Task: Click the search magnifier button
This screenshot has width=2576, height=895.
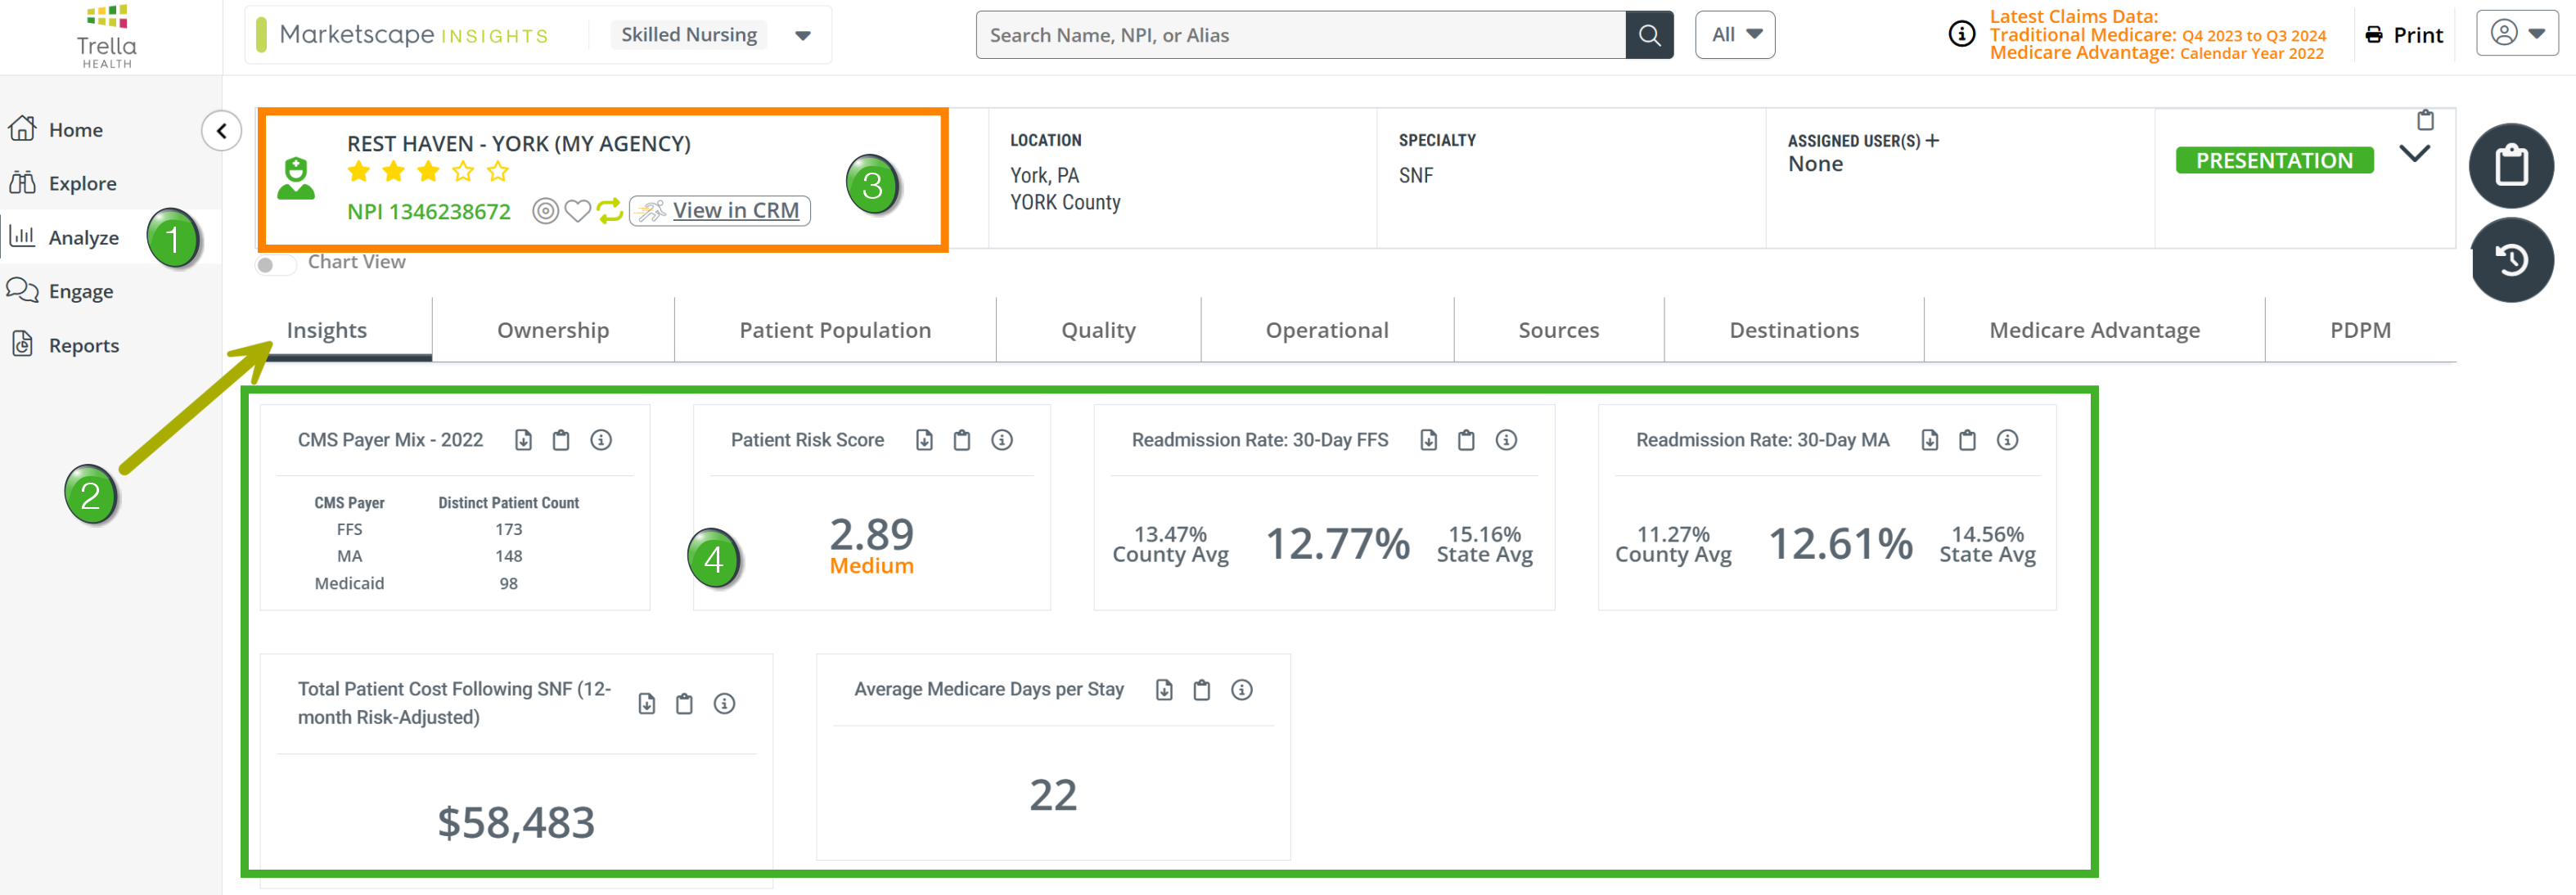Action: coord(1649,35)
